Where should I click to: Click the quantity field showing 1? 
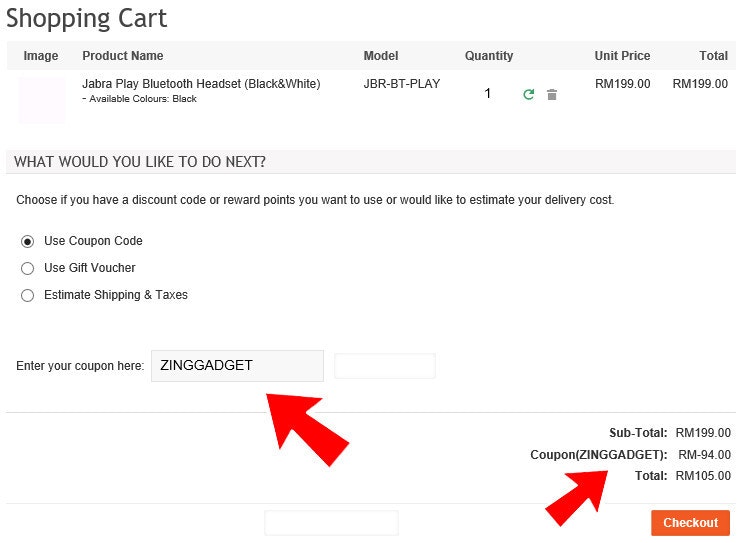pyautogui.click(x=488, y=93)
